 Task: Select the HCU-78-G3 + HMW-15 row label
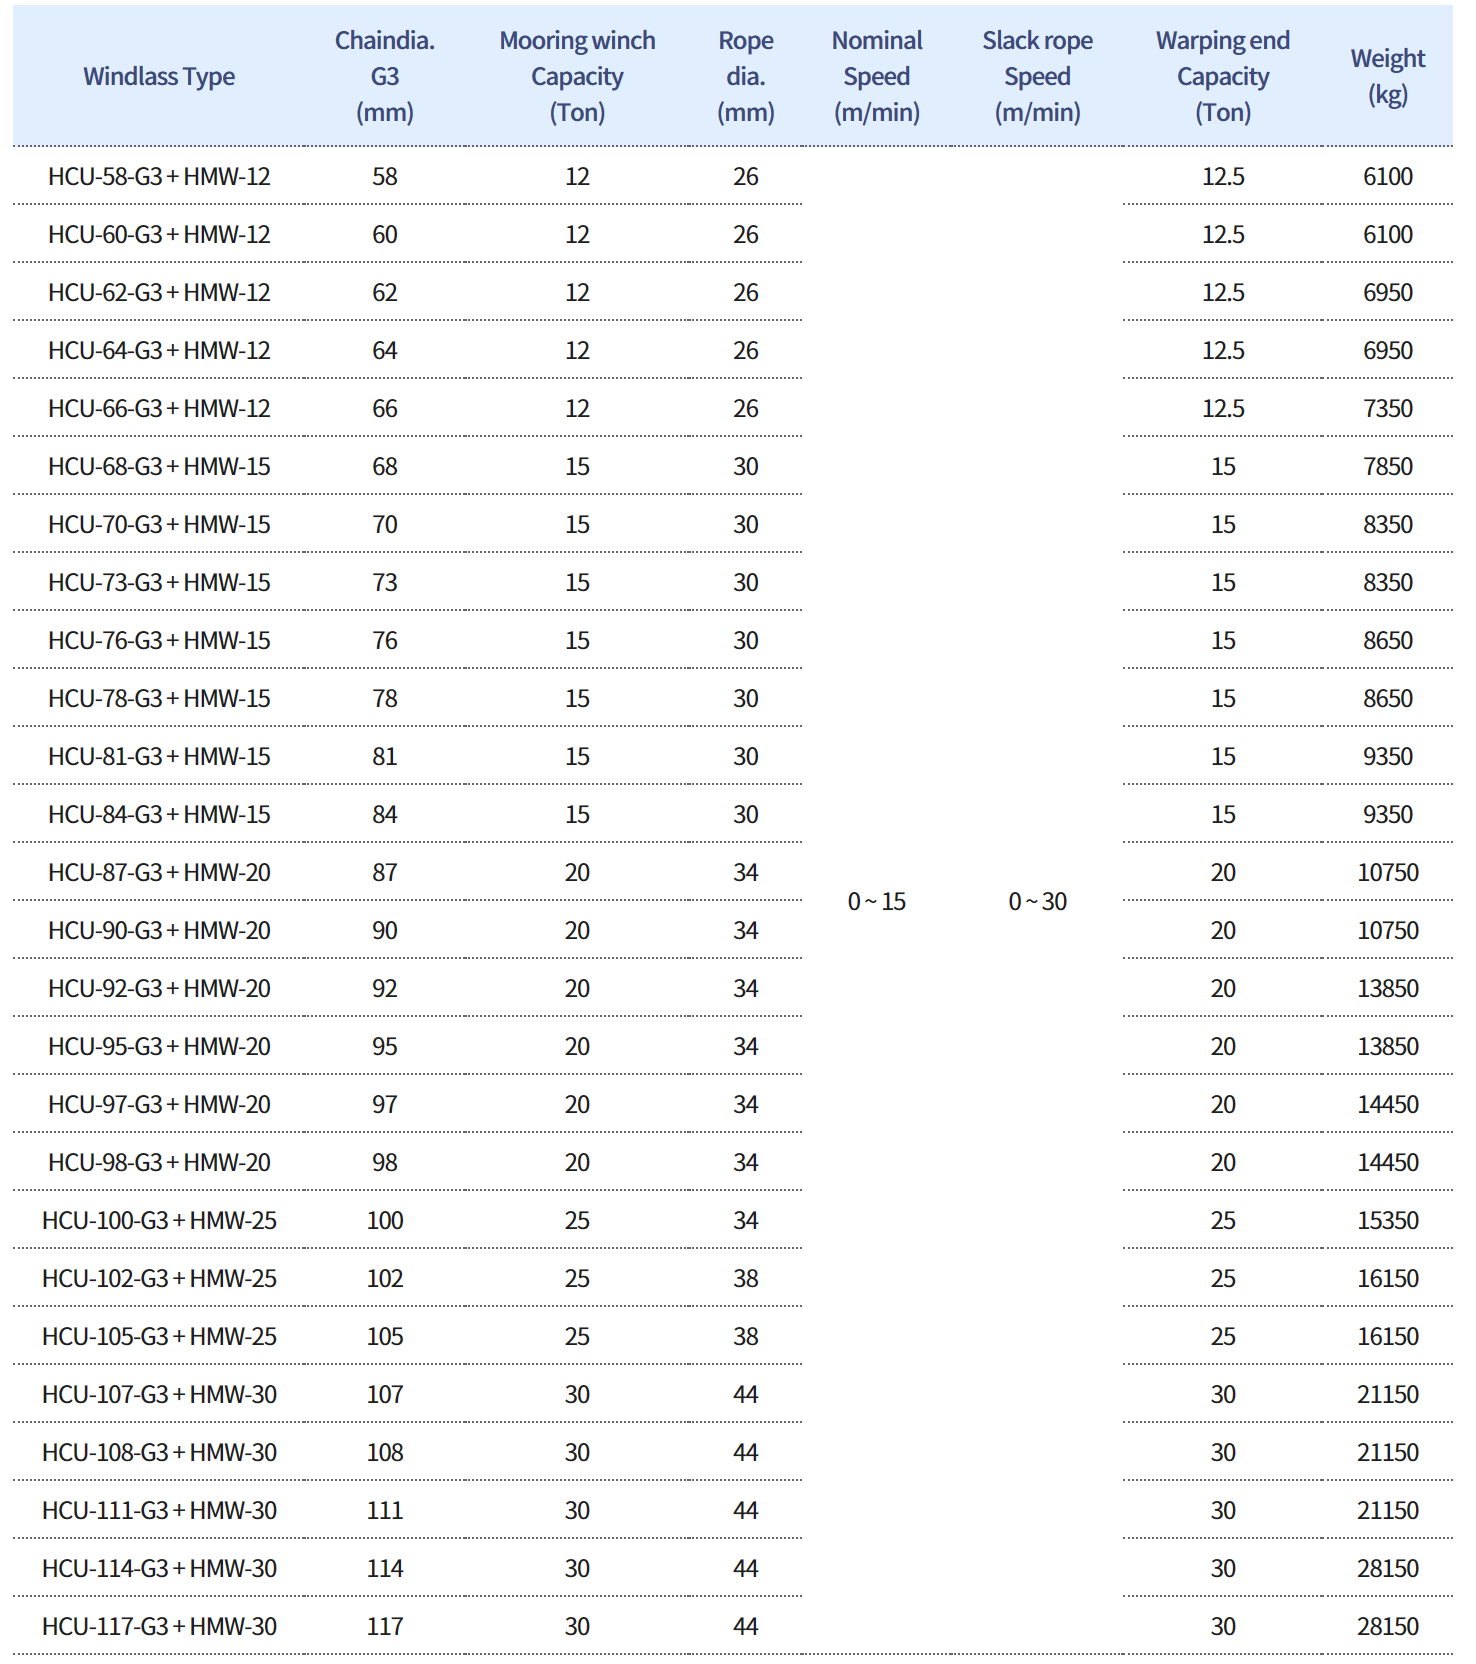pos(159,699)
